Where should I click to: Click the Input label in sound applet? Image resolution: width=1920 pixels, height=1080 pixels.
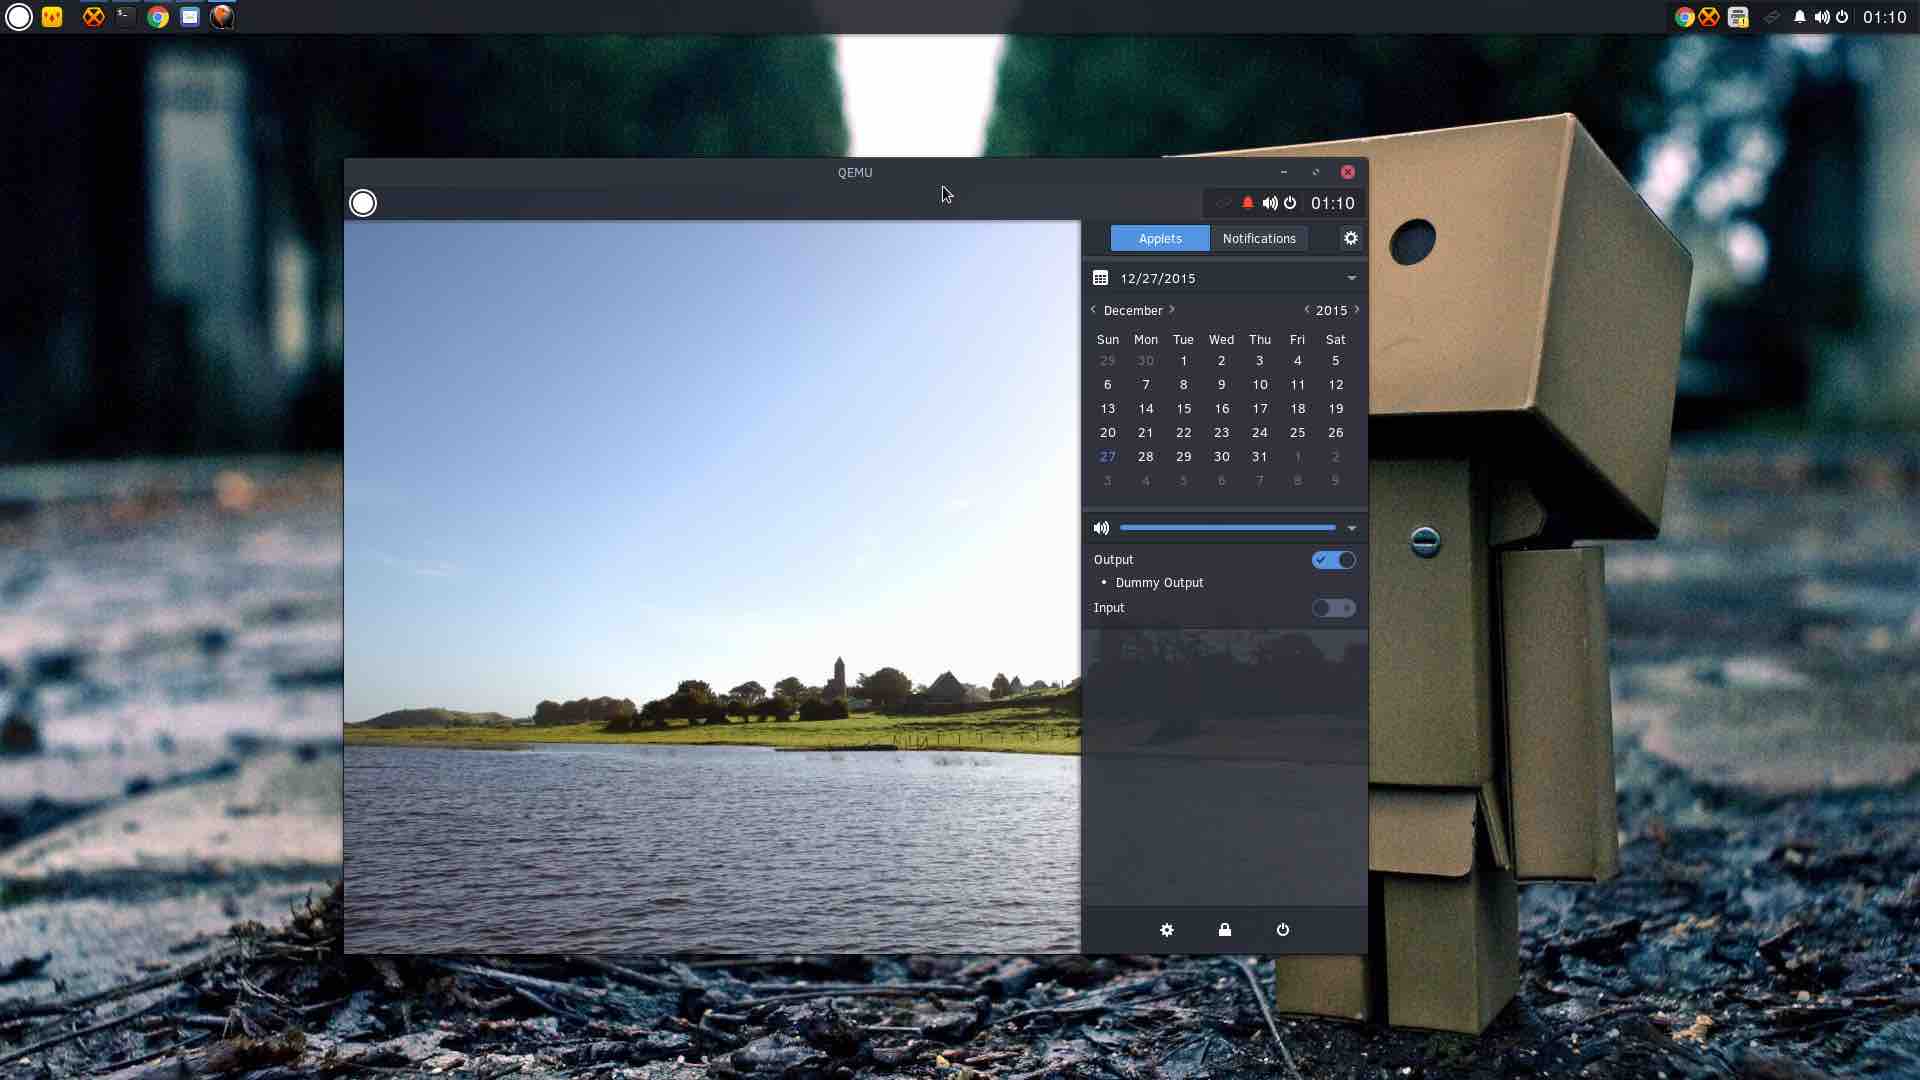pyautogui.click(x=1109, y=608)
